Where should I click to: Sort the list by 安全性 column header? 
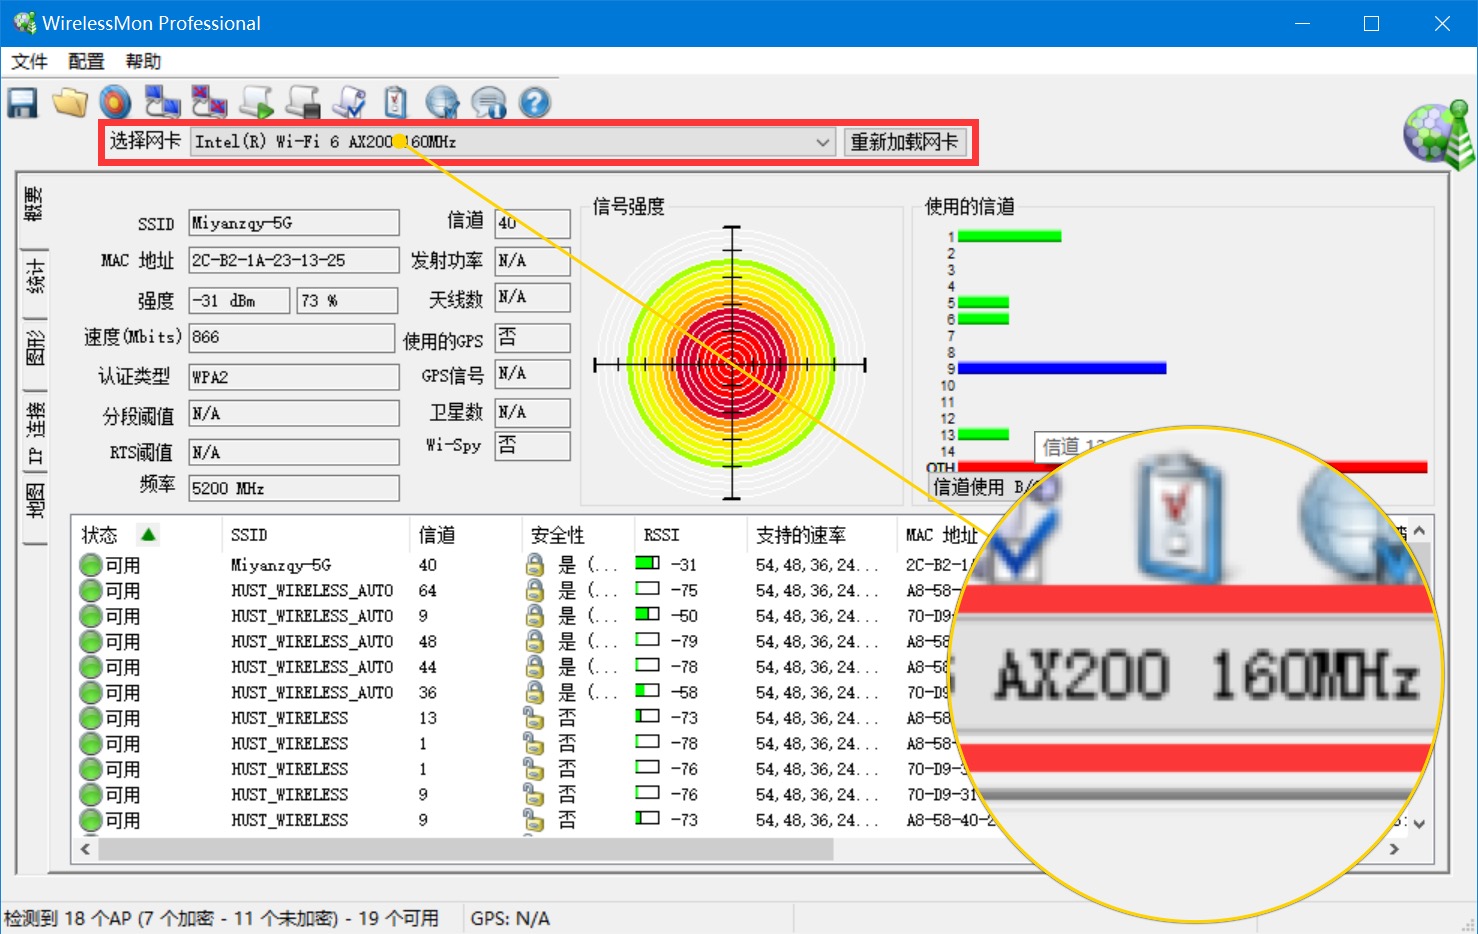(x=558, y=535)
